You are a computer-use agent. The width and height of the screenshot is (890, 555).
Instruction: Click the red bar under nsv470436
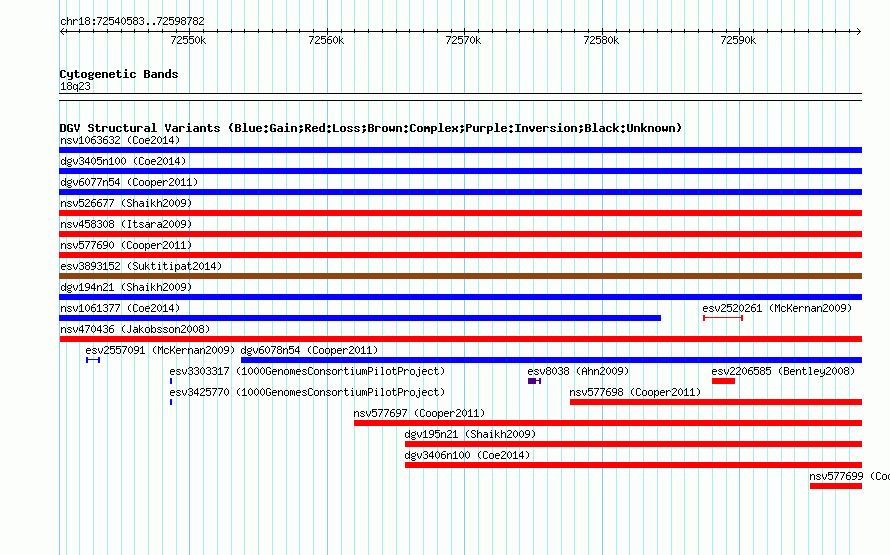(460, 339)
